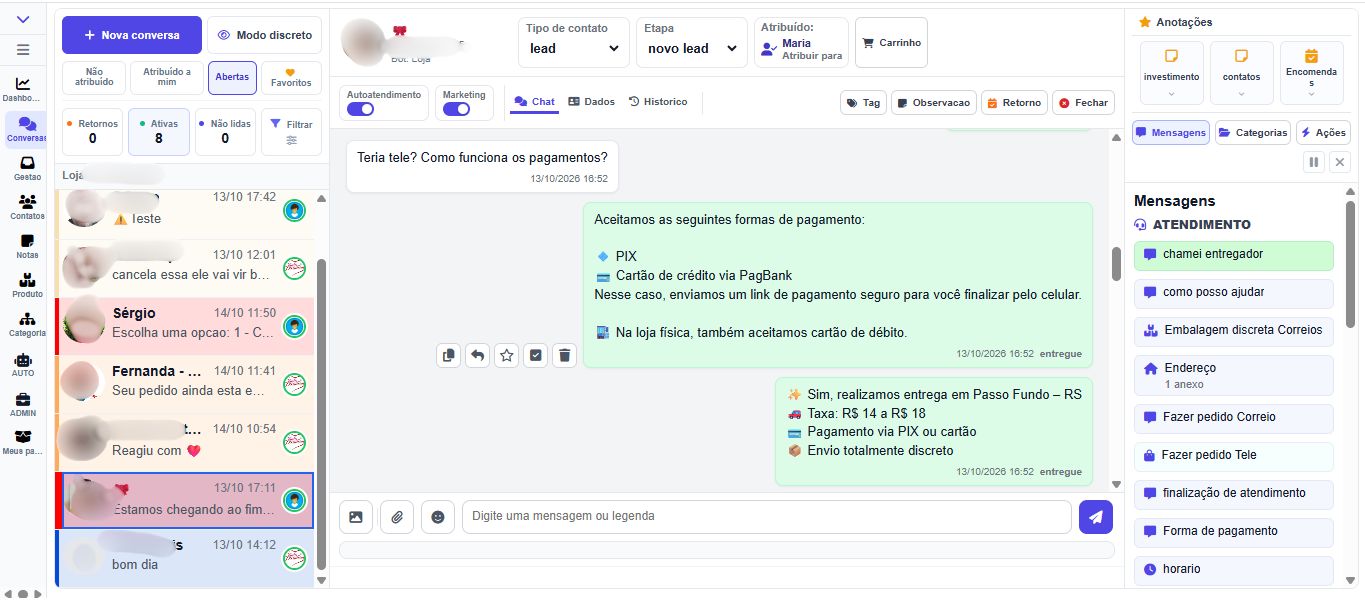Open the Fernanda conversation
Image resolution: width=1365 pixels, height=600 pixels.
[x=184, y=384]
